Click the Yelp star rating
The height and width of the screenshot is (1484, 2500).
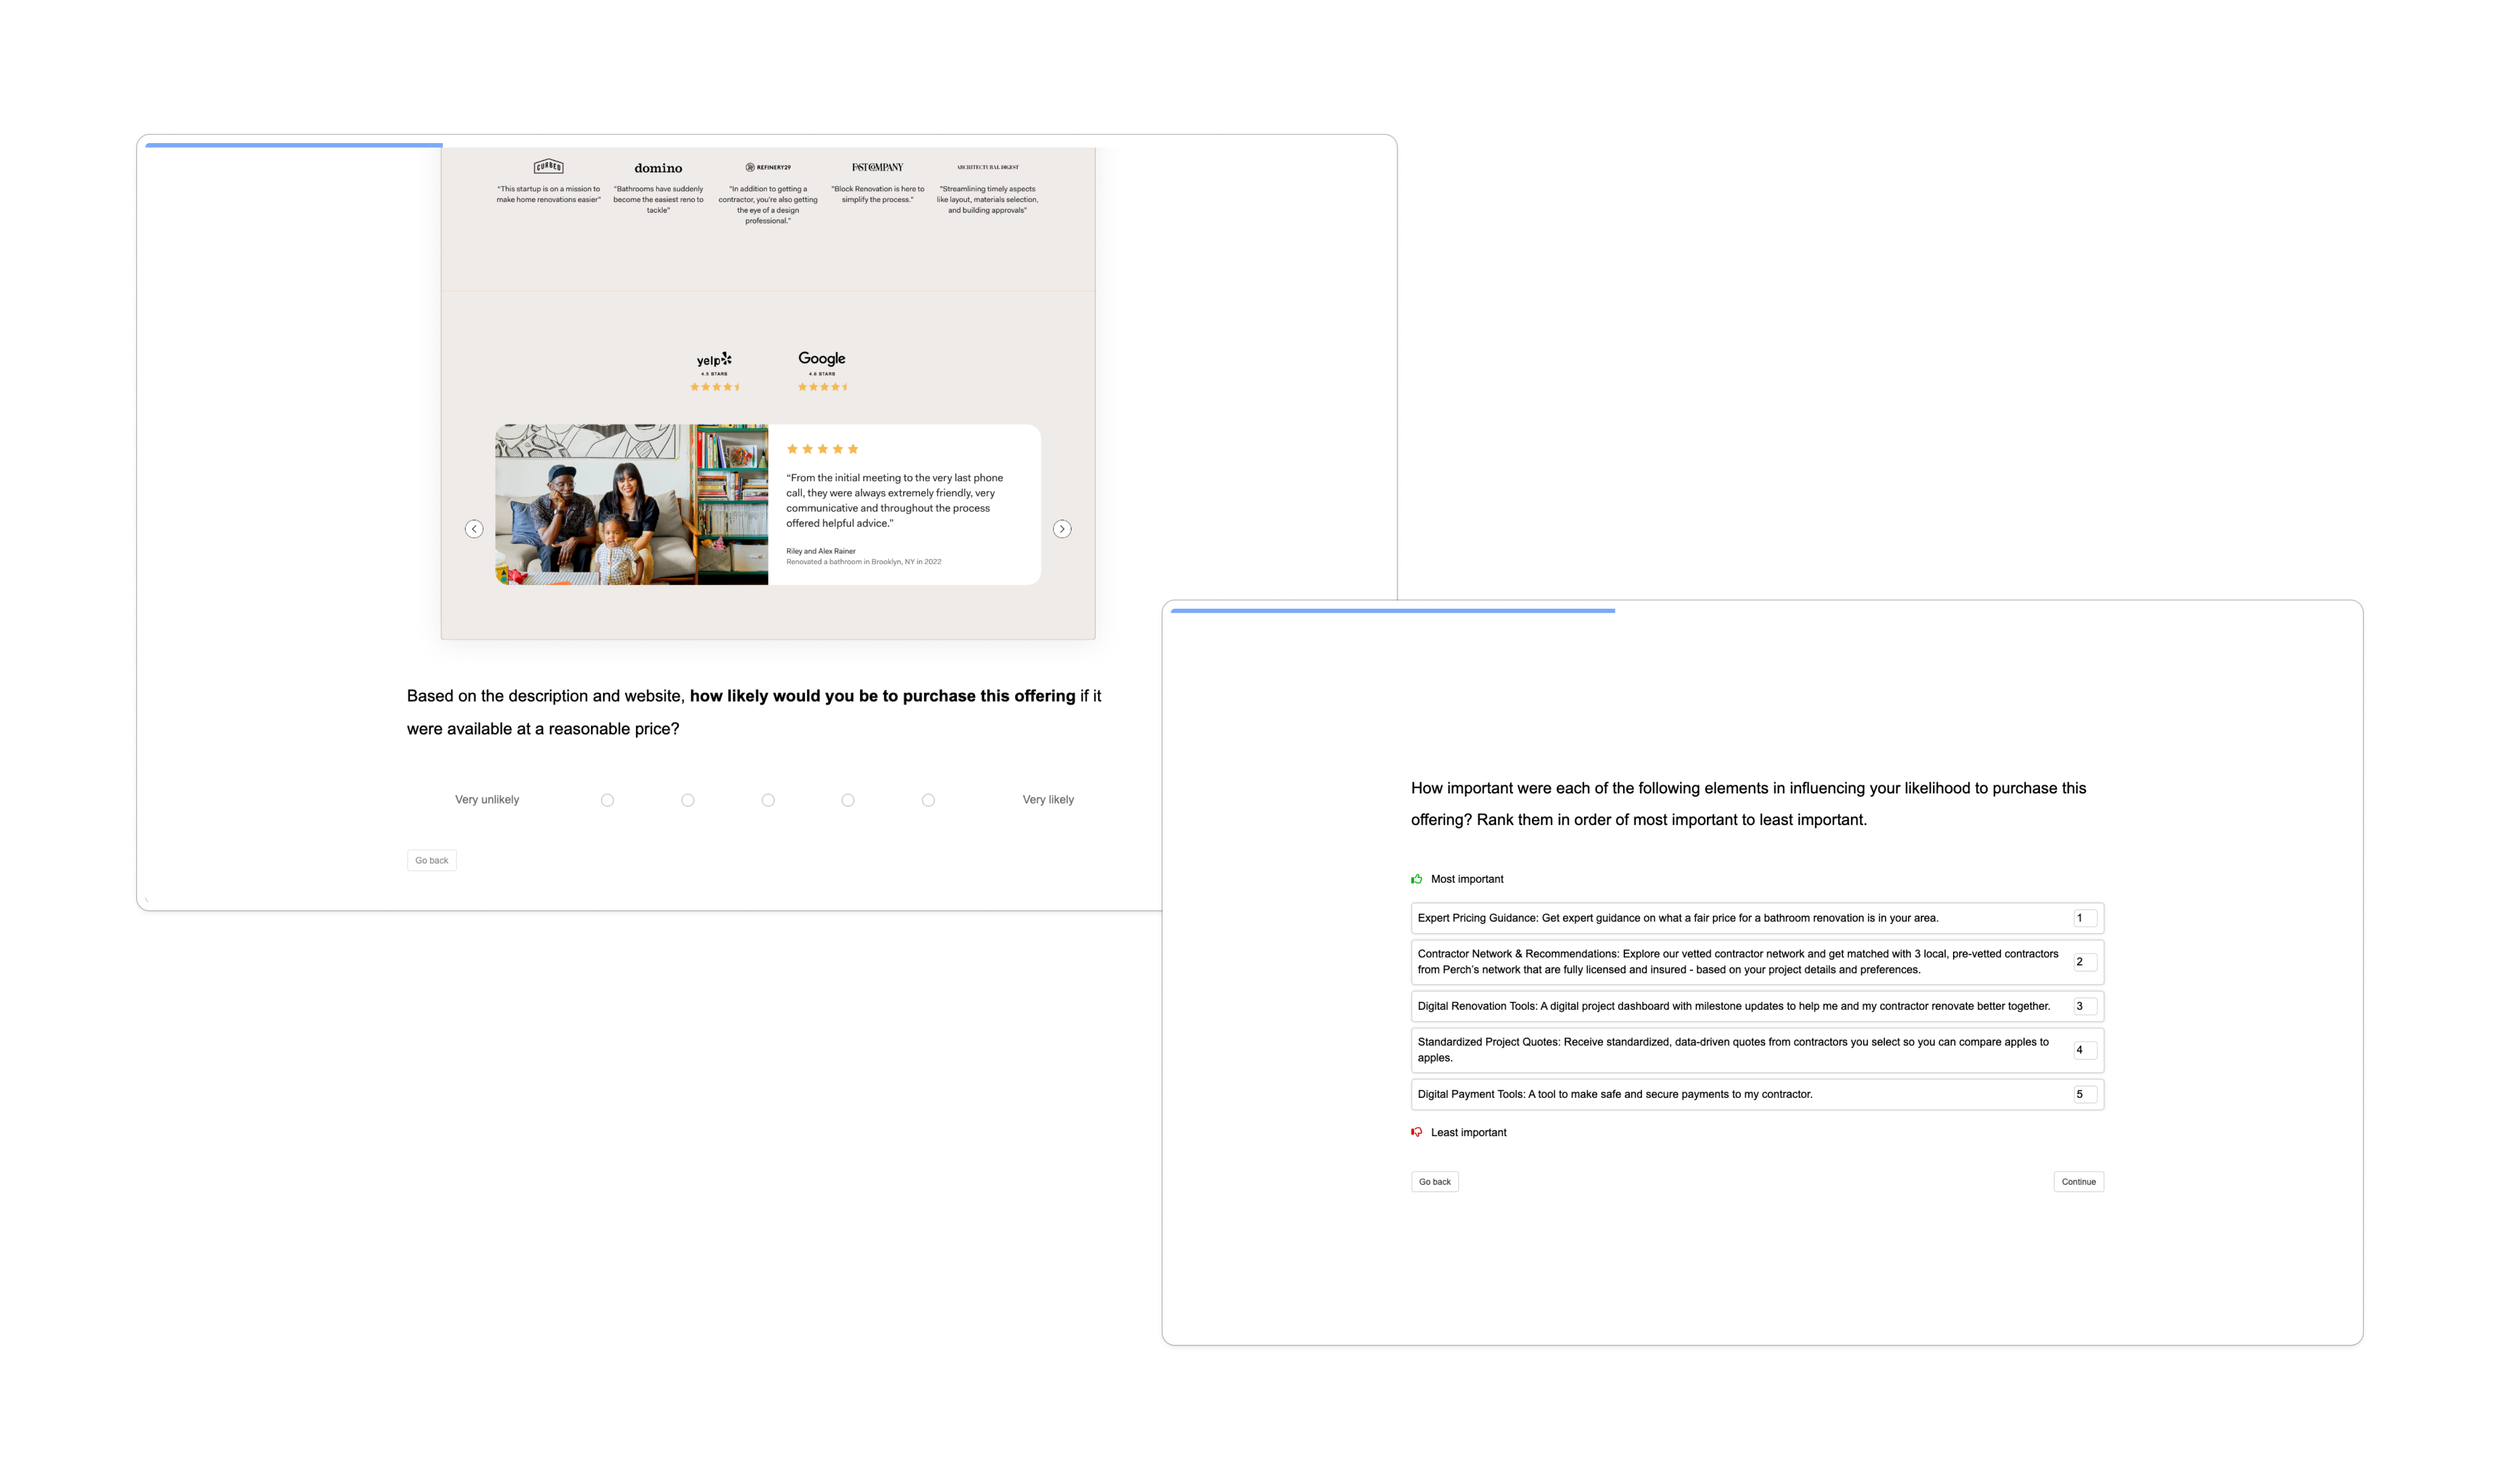click(x=715, y=387)
